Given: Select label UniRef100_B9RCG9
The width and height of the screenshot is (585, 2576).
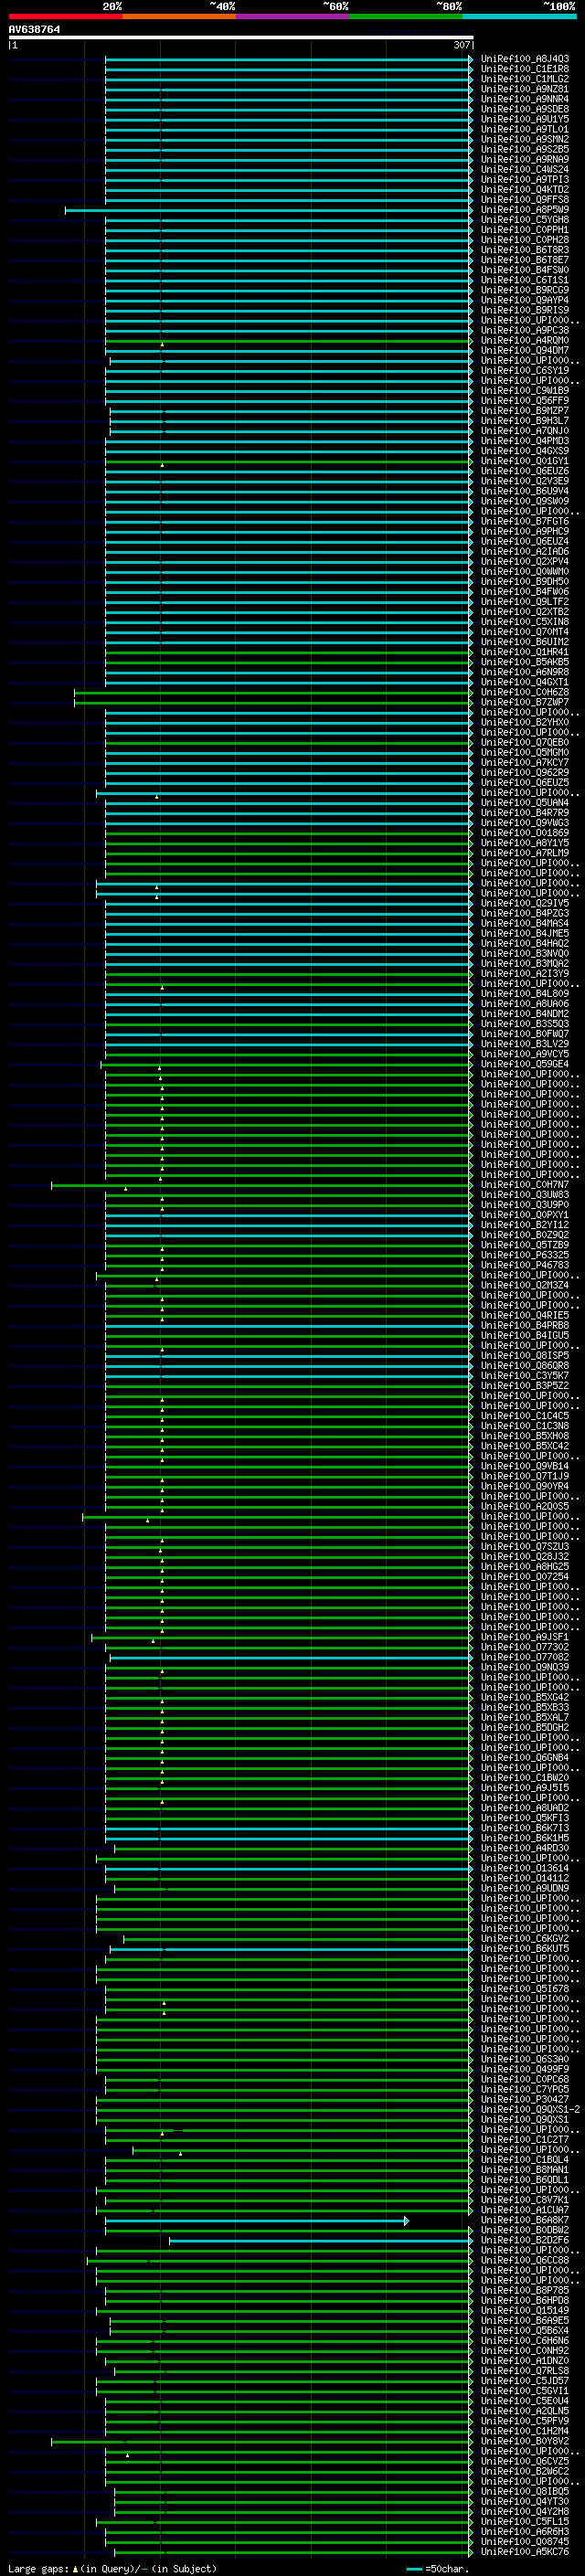Looking at the screenshot, I should click(x=524, y=290).
